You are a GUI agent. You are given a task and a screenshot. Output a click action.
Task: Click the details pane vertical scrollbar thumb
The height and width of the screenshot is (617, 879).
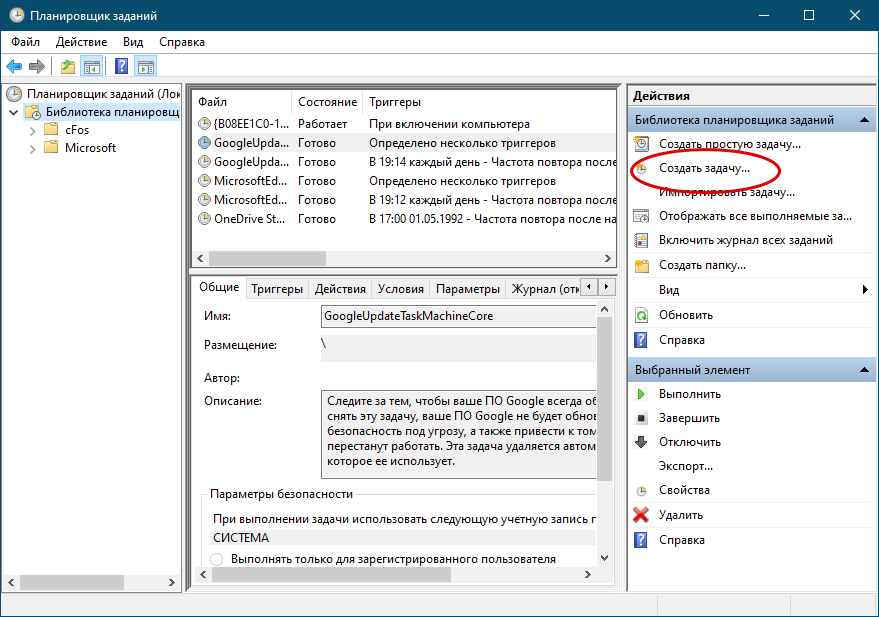604,398
